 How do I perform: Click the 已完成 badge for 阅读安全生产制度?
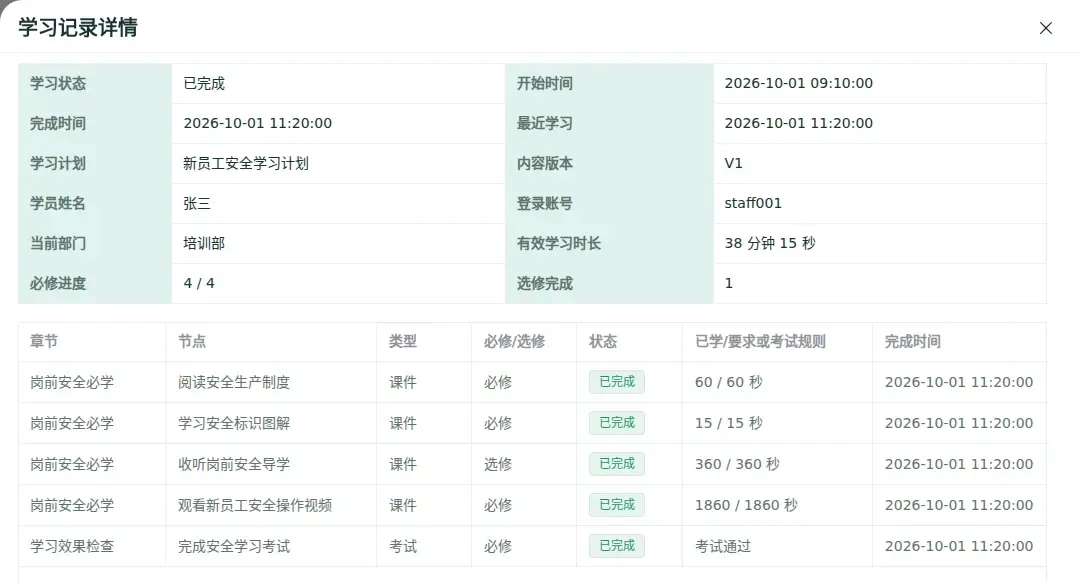(x=617, y=382)
